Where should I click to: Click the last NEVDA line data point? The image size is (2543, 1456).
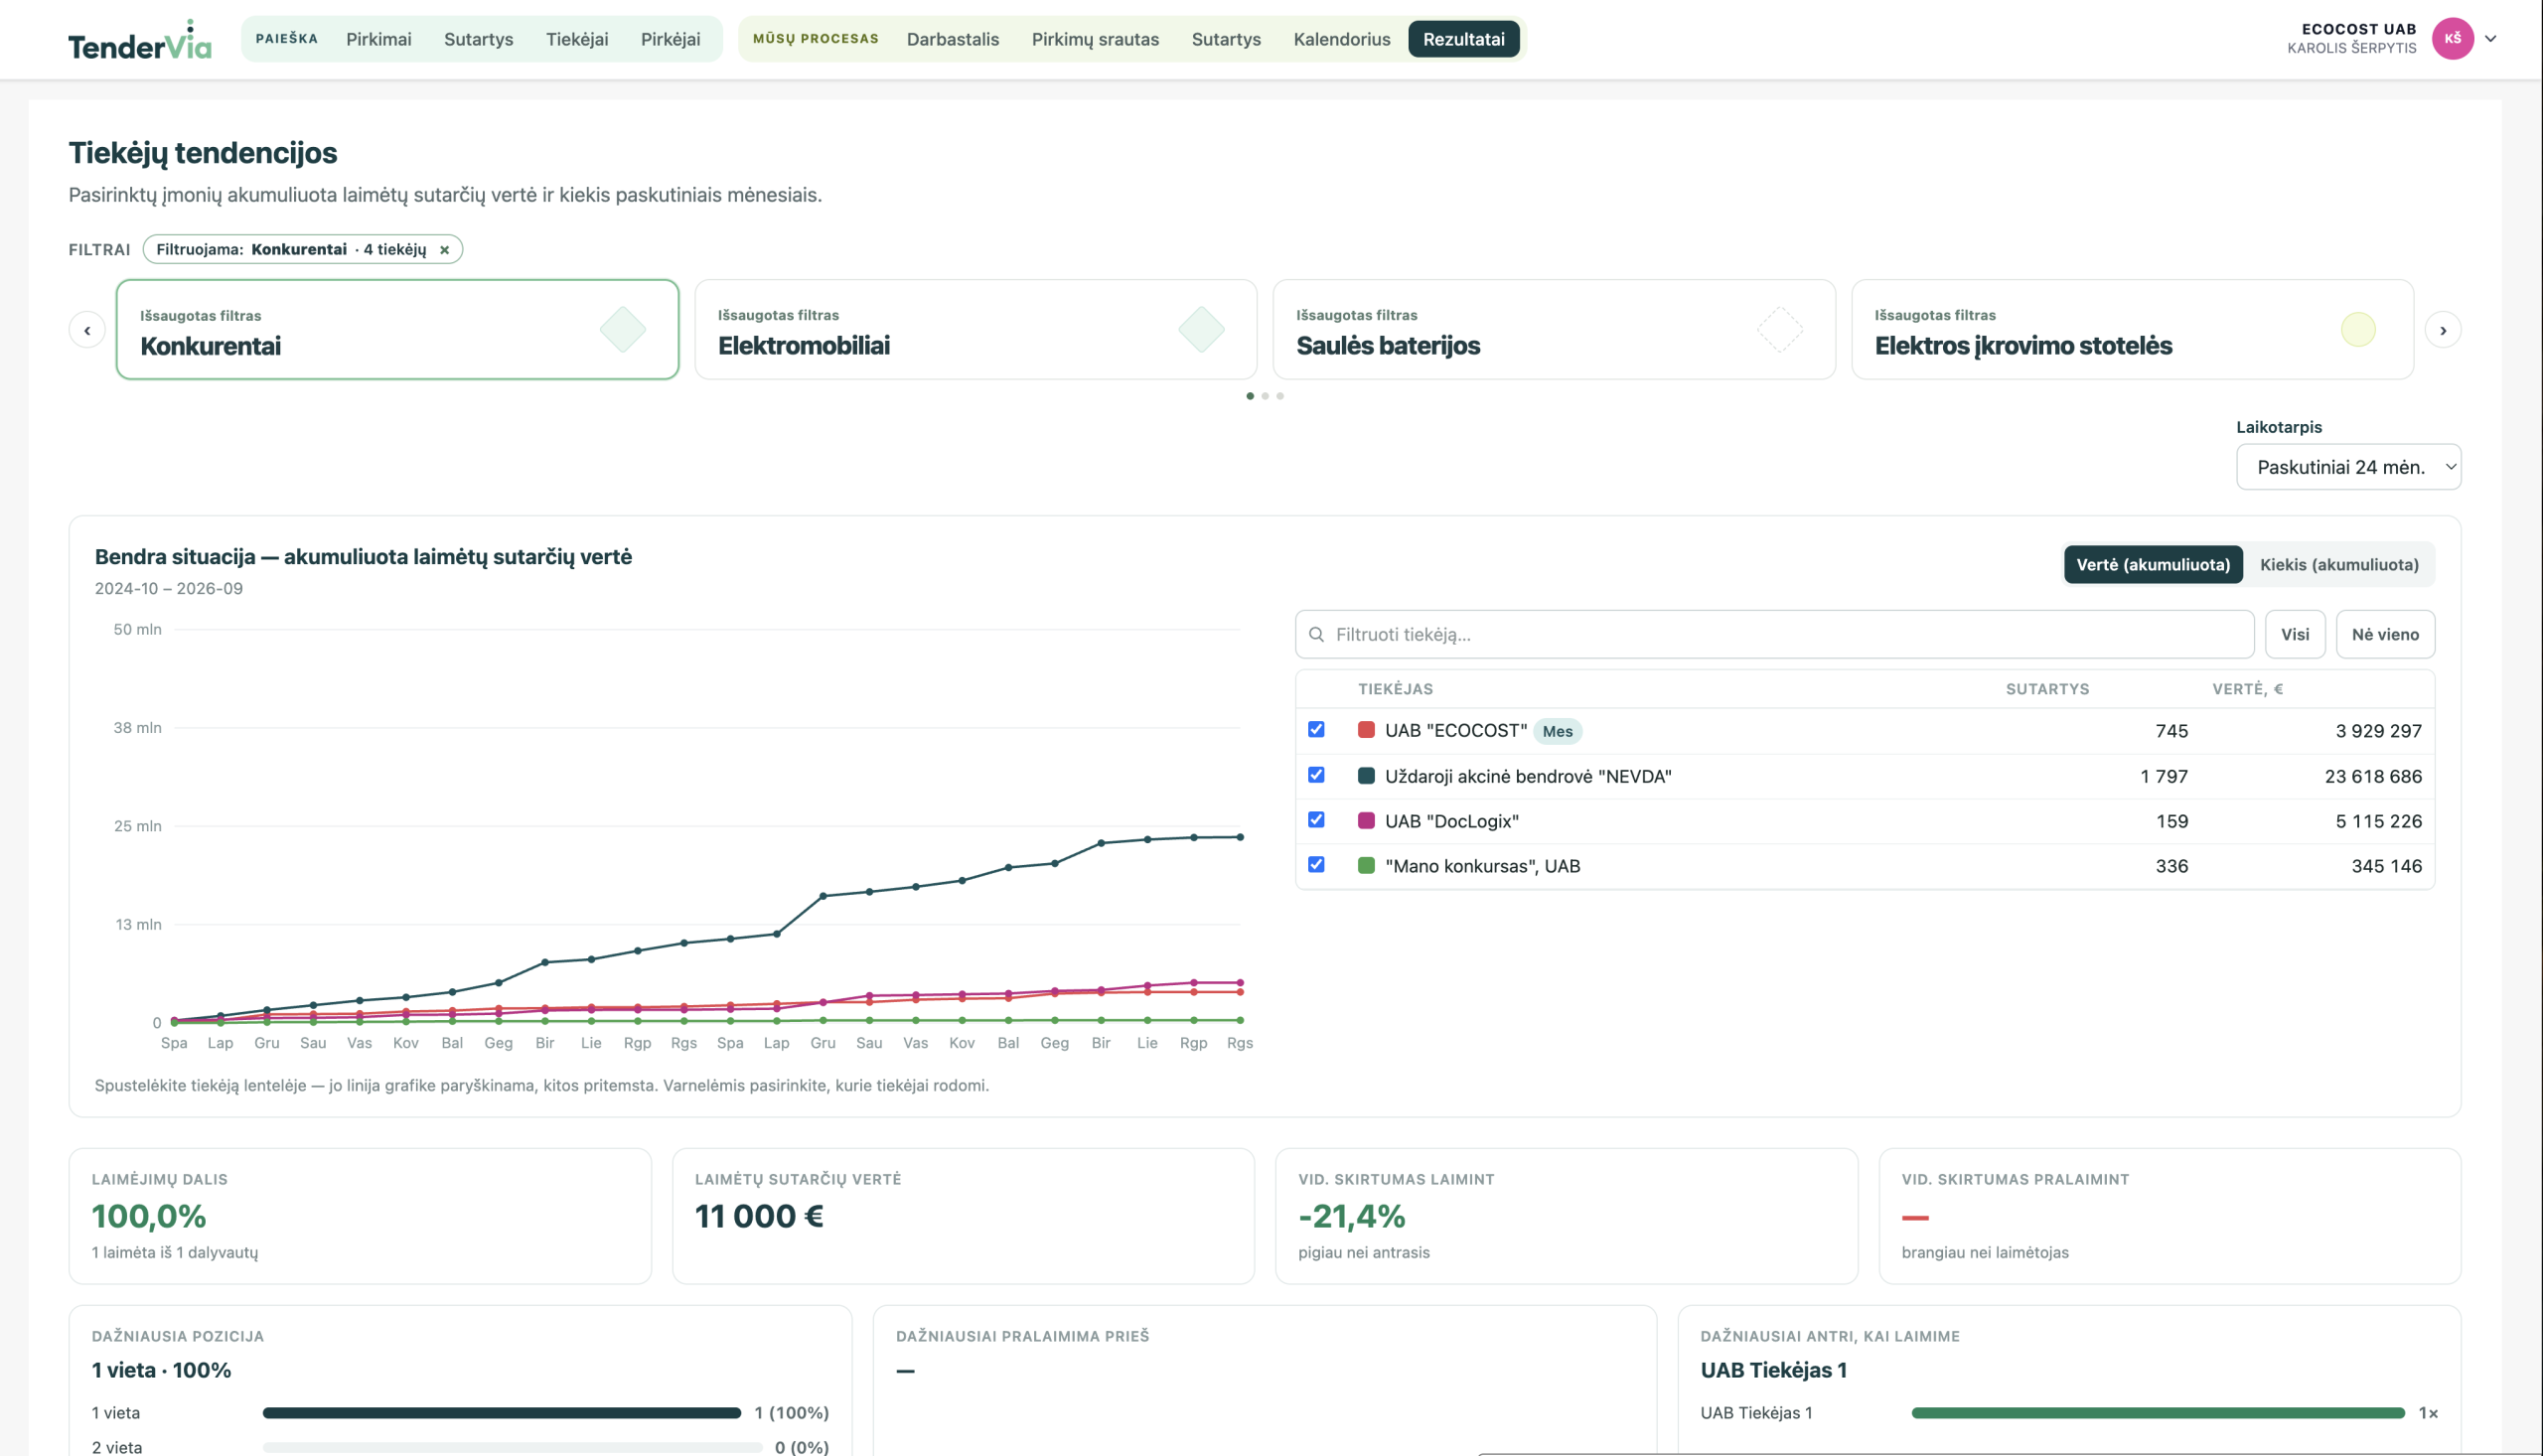tap(1240, 838)
